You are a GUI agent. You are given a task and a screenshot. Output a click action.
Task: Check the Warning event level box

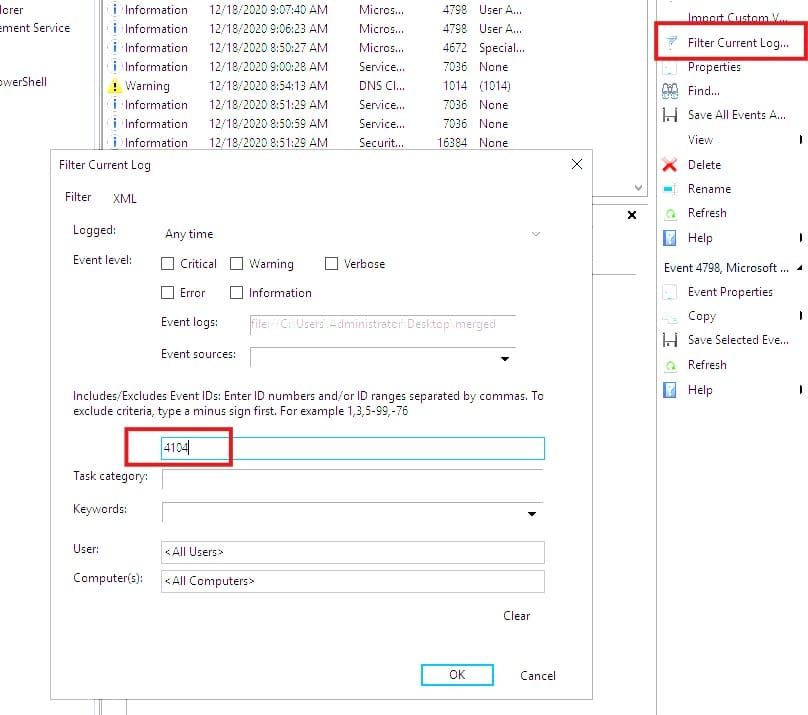(x=237, y=264)
